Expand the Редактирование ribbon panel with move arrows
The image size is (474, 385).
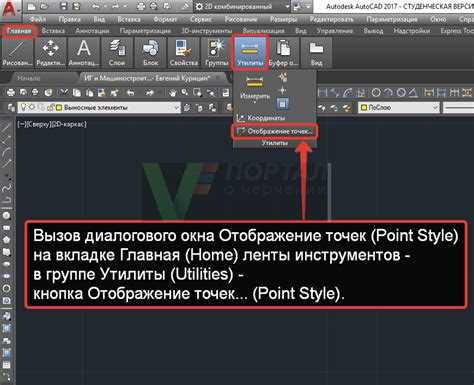[x=50, y=53]
